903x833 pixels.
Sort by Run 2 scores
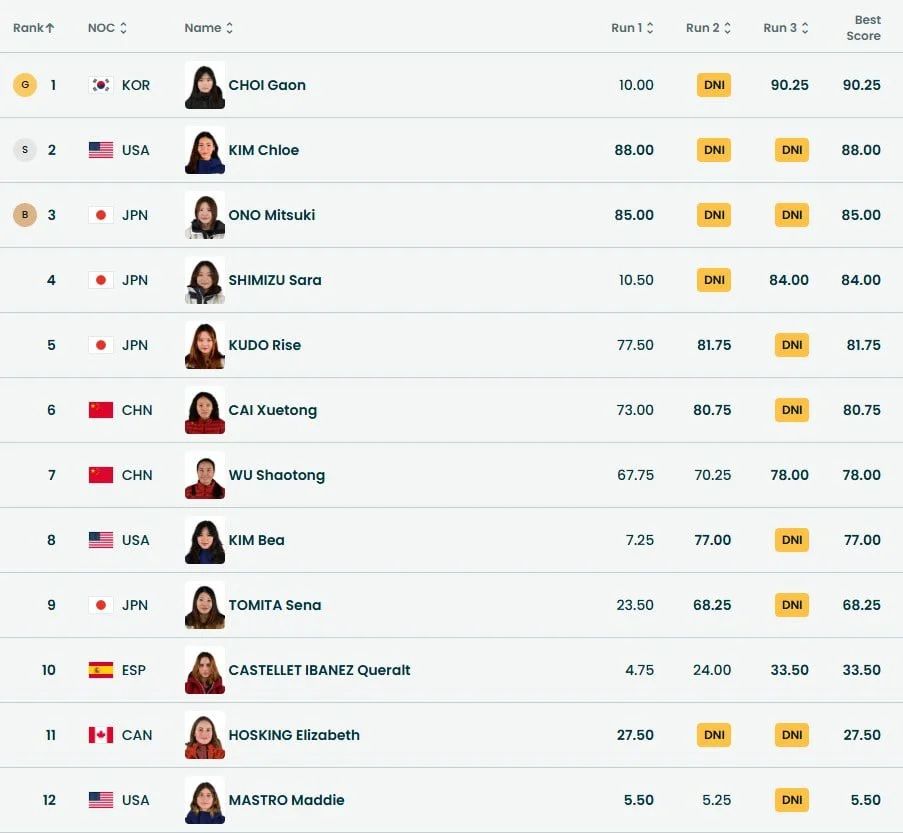point(708,28)
